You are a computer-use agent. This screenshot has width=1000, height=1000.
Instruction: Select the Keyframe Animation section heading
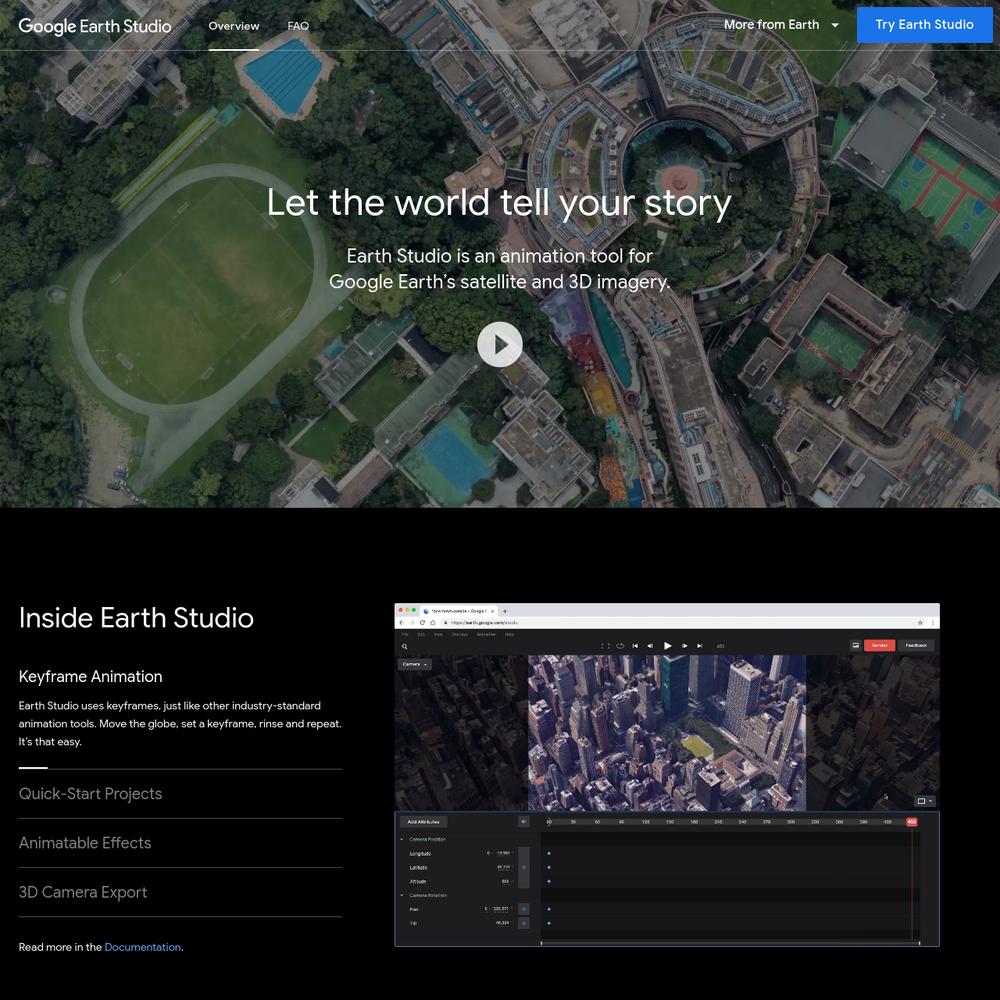tap(91, 676)
